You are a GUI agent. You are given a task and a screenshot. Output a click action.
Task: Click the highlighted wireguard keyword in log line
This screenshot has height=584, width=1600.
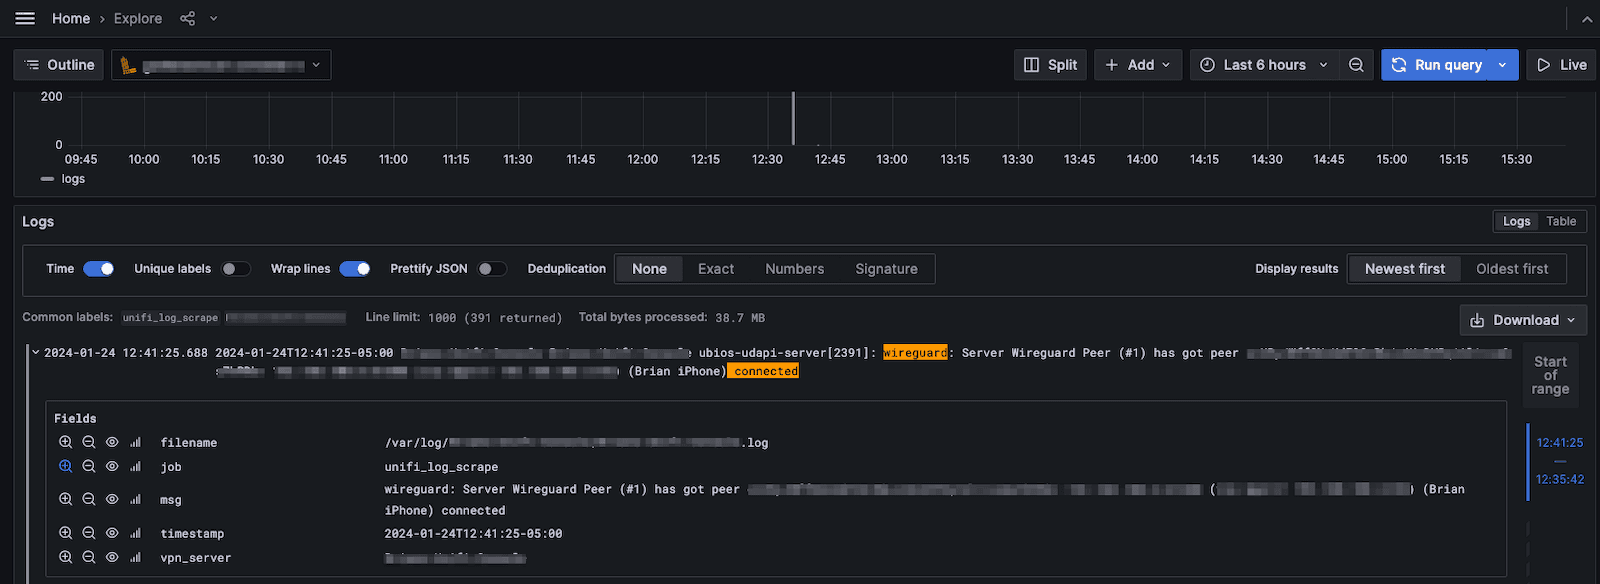click(915, 353)
